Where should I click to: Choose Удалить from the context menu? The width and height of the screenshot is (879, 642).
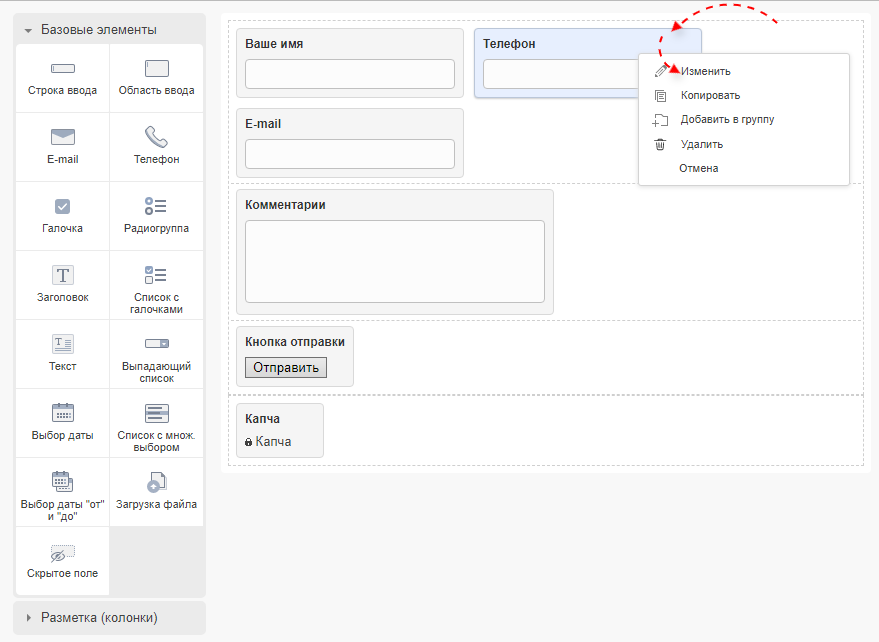point(701,144)
